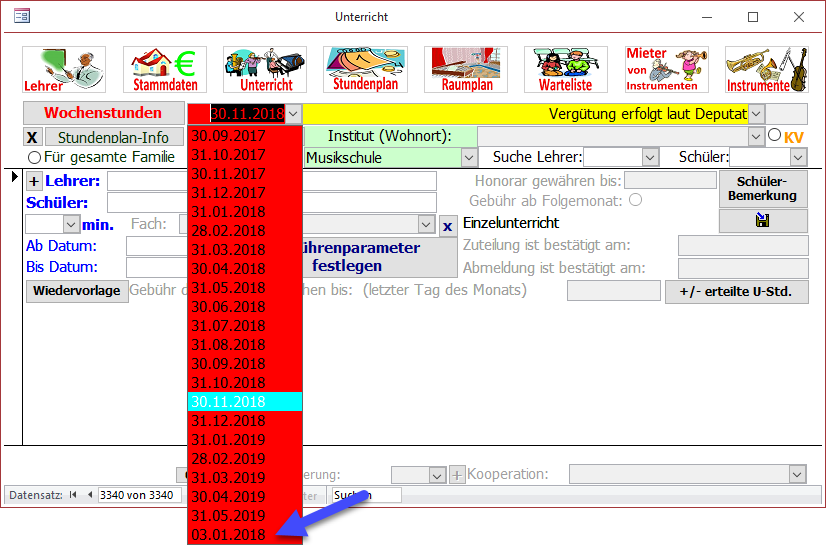Open the Stundenplan icon

[x=365, y=69]
